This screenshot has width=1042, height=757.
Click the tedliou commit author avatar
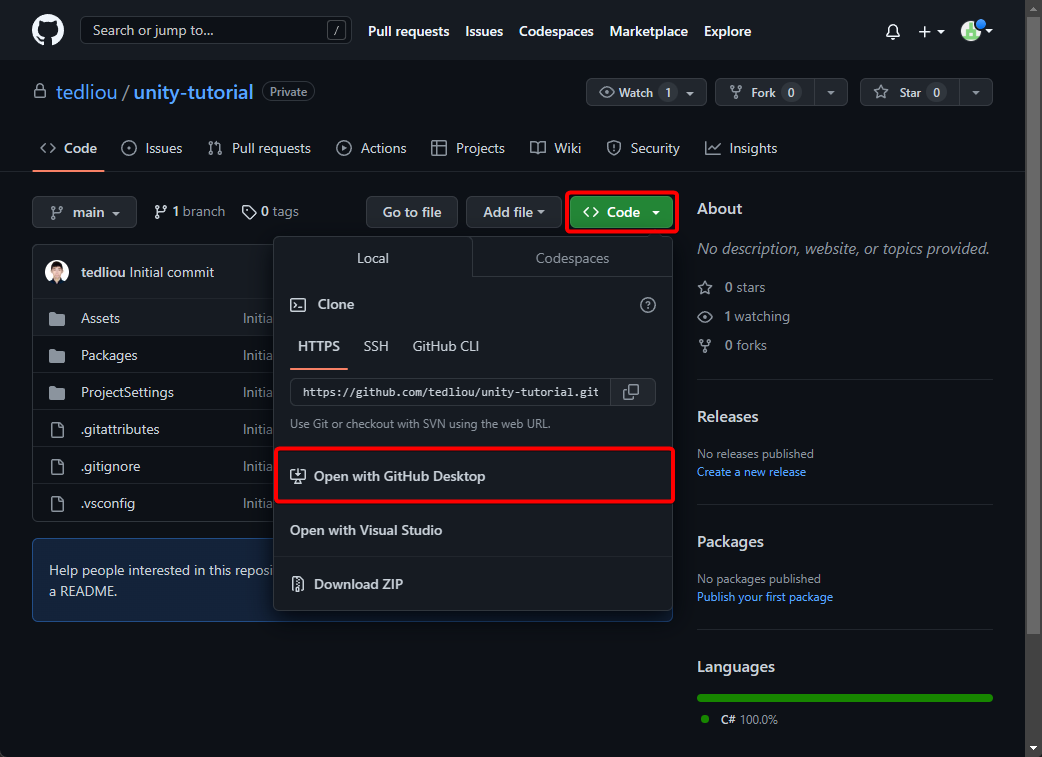click(57, 272)
